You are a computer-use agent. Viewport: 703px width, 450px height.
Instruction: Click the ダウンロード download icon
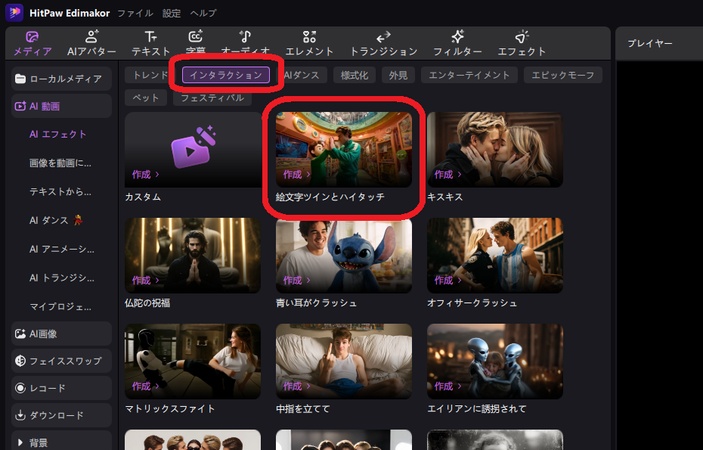coord(20,415)
